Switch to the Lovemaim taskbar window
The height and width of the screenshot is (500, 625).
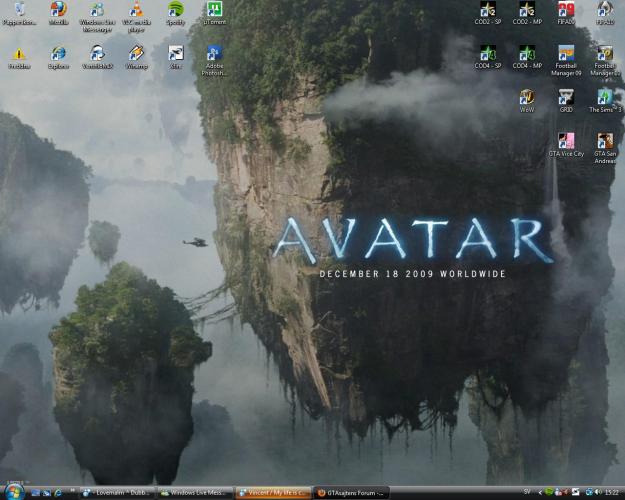coord(118,493)
